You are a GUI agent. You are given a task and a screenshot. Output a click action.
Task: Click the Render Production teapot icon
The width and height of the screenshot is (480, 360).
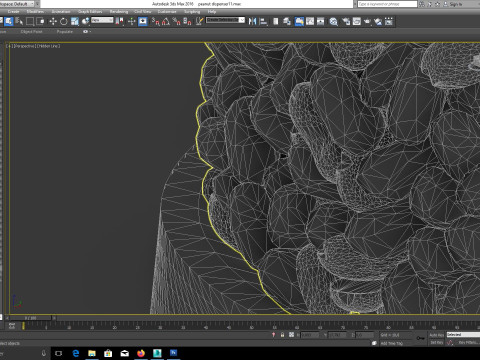tap(367, 22)
